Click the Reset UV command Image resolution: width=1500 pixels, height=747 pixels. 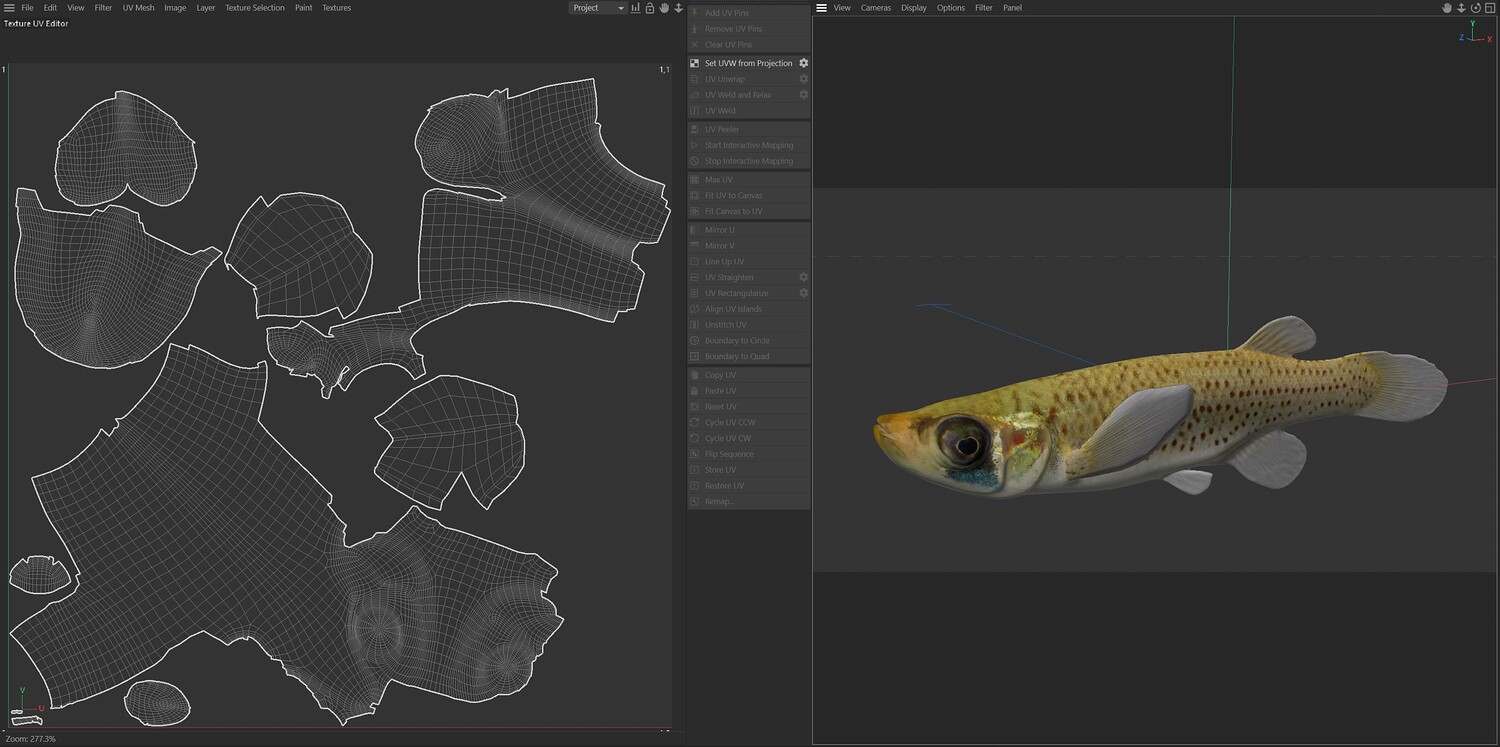(721, 407)
